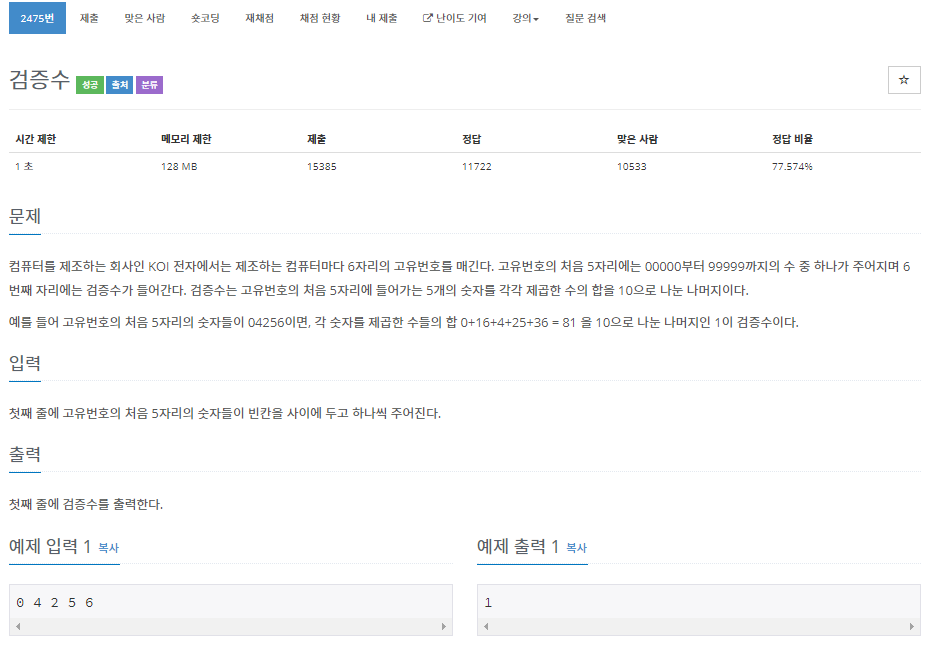This screenshot has width=950, height=657.
Task: Click the submission count 15385
Action: pos(322,167)
